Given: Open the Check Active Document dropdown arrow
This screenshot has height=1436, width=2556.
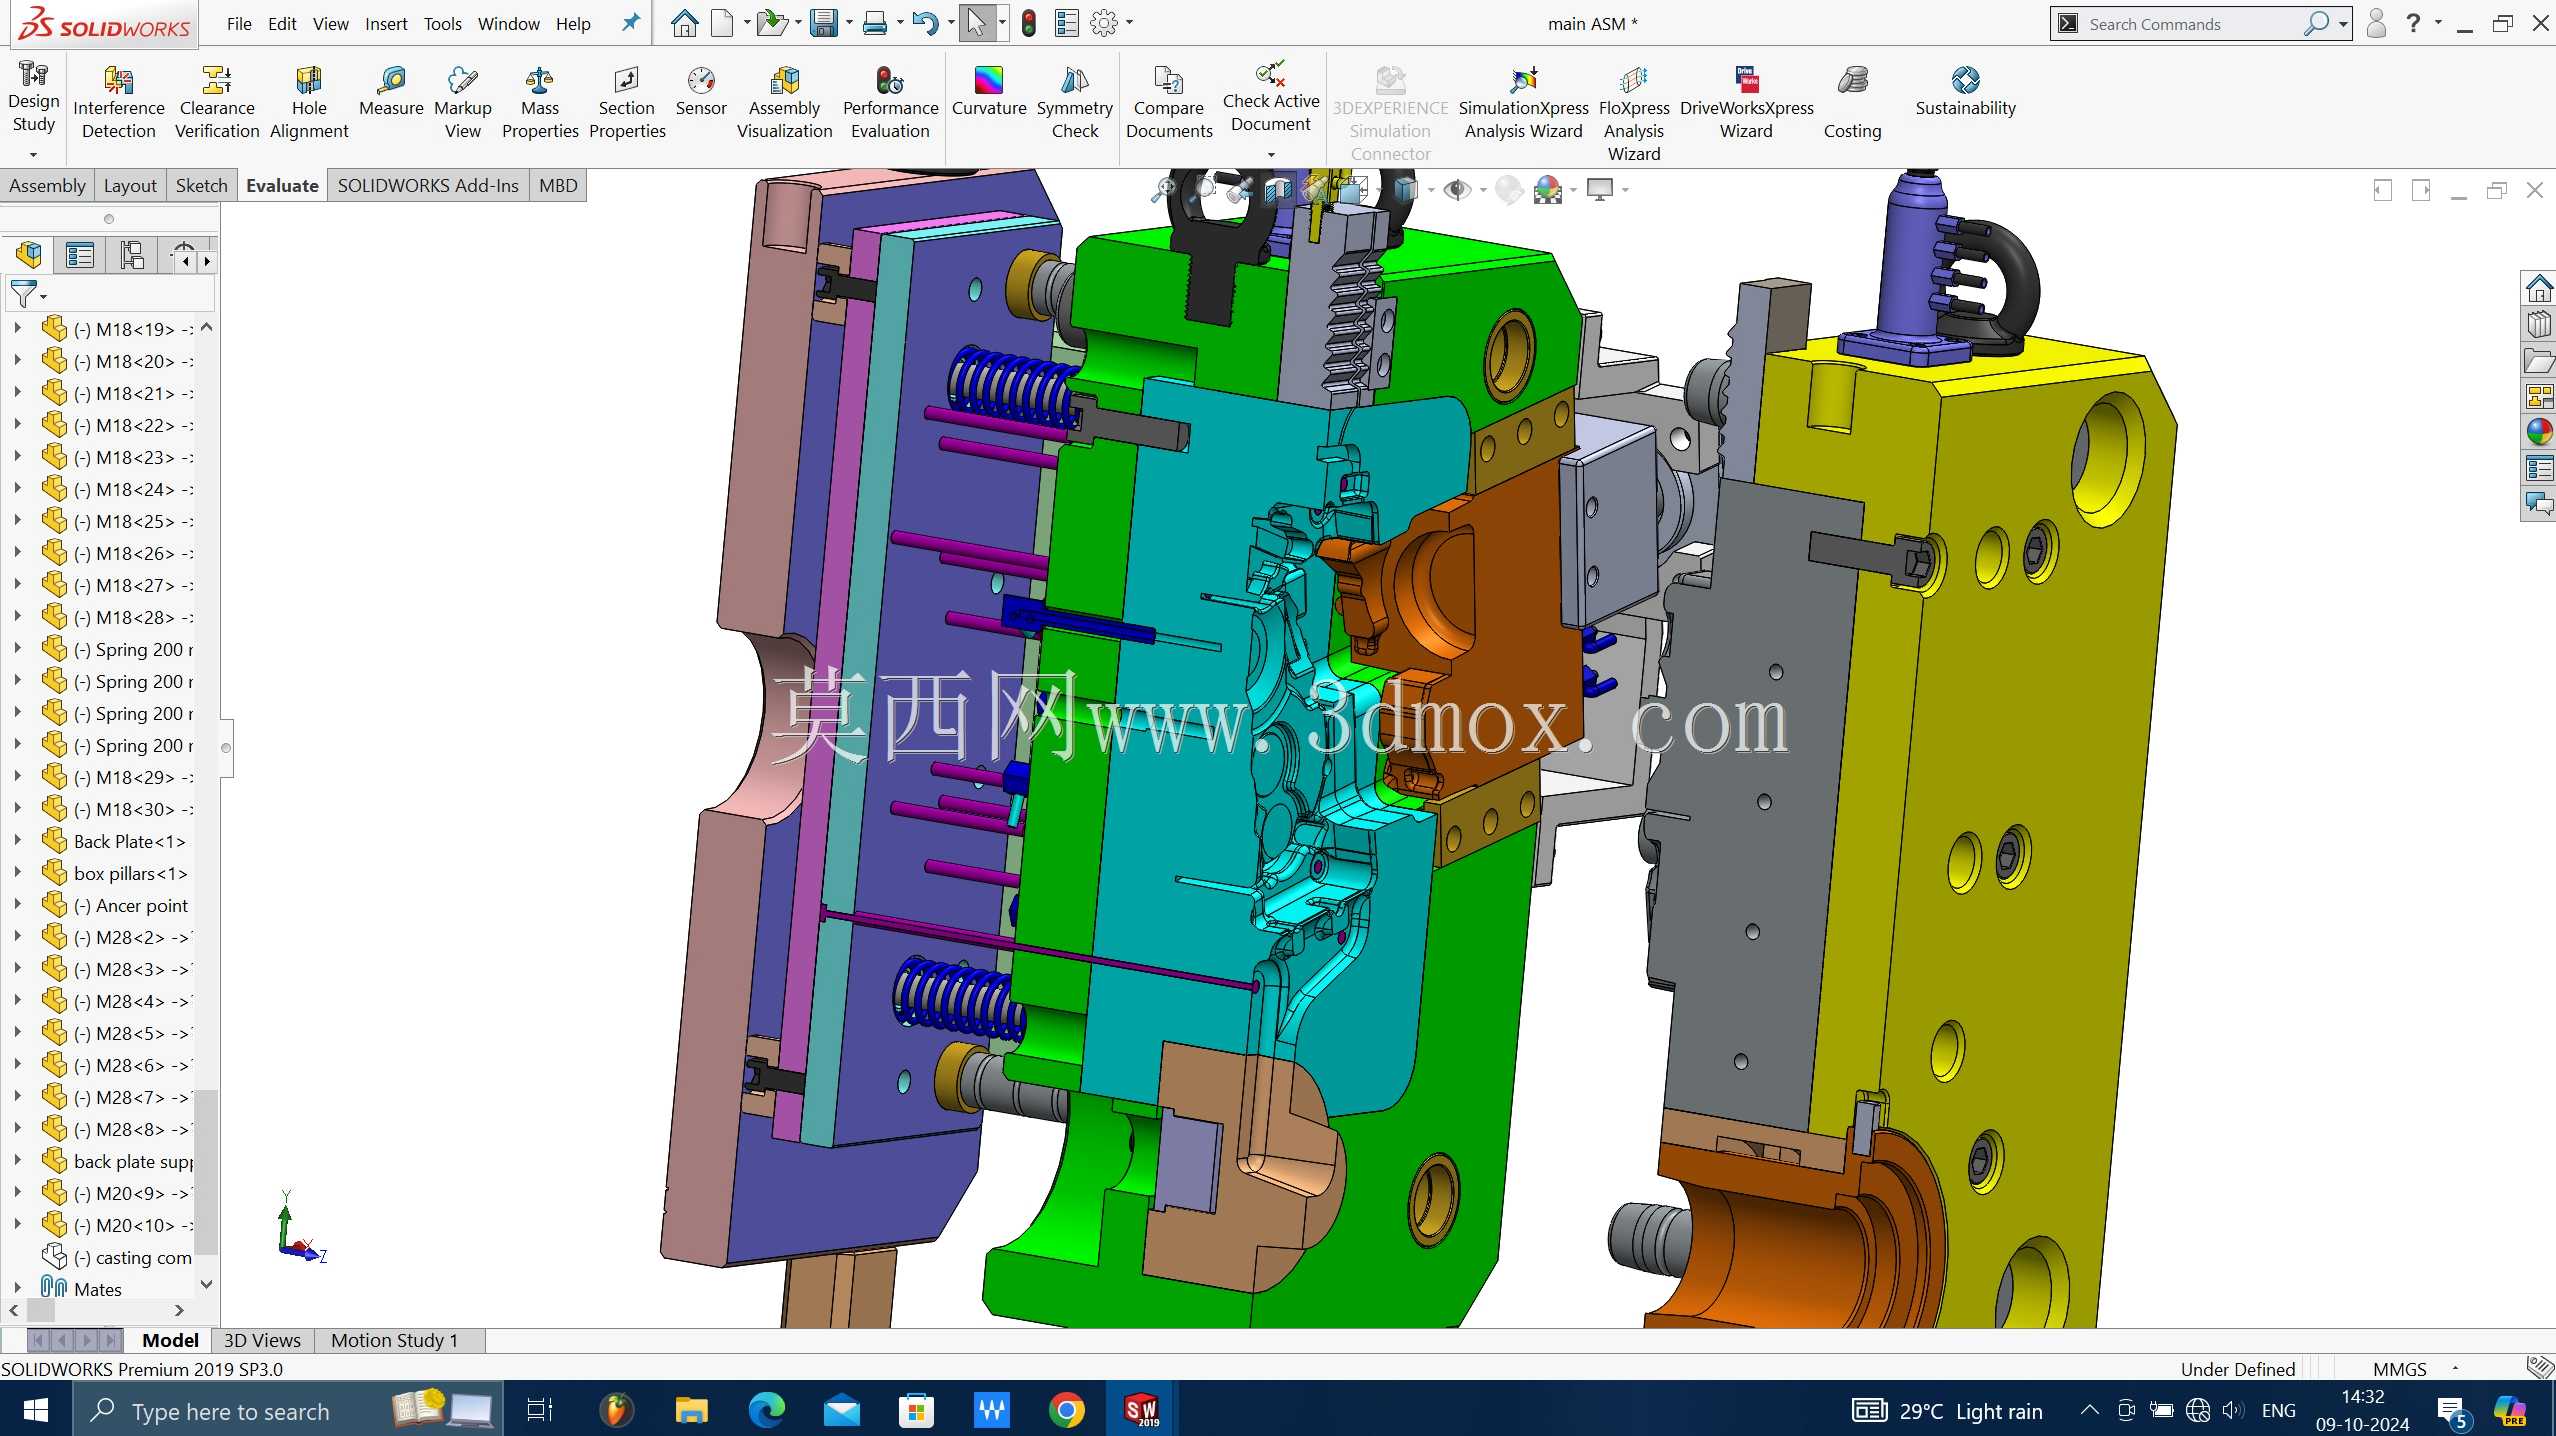Looking at the screenshot, I should (x=1271, y=155).
